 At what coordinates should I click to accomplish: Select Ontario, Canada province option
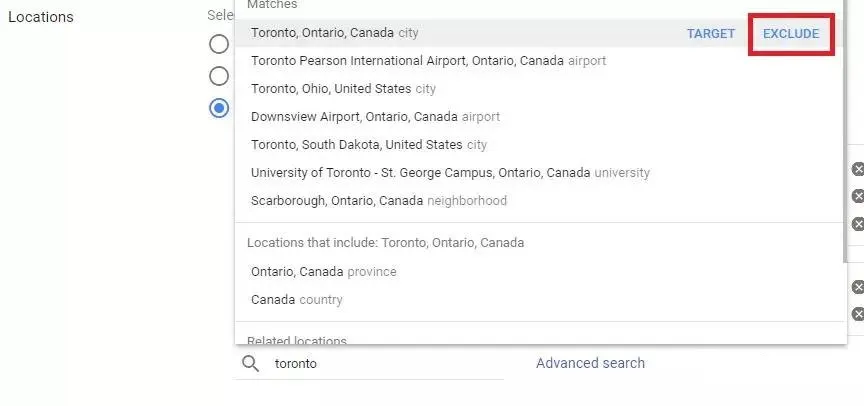point(323,272)
